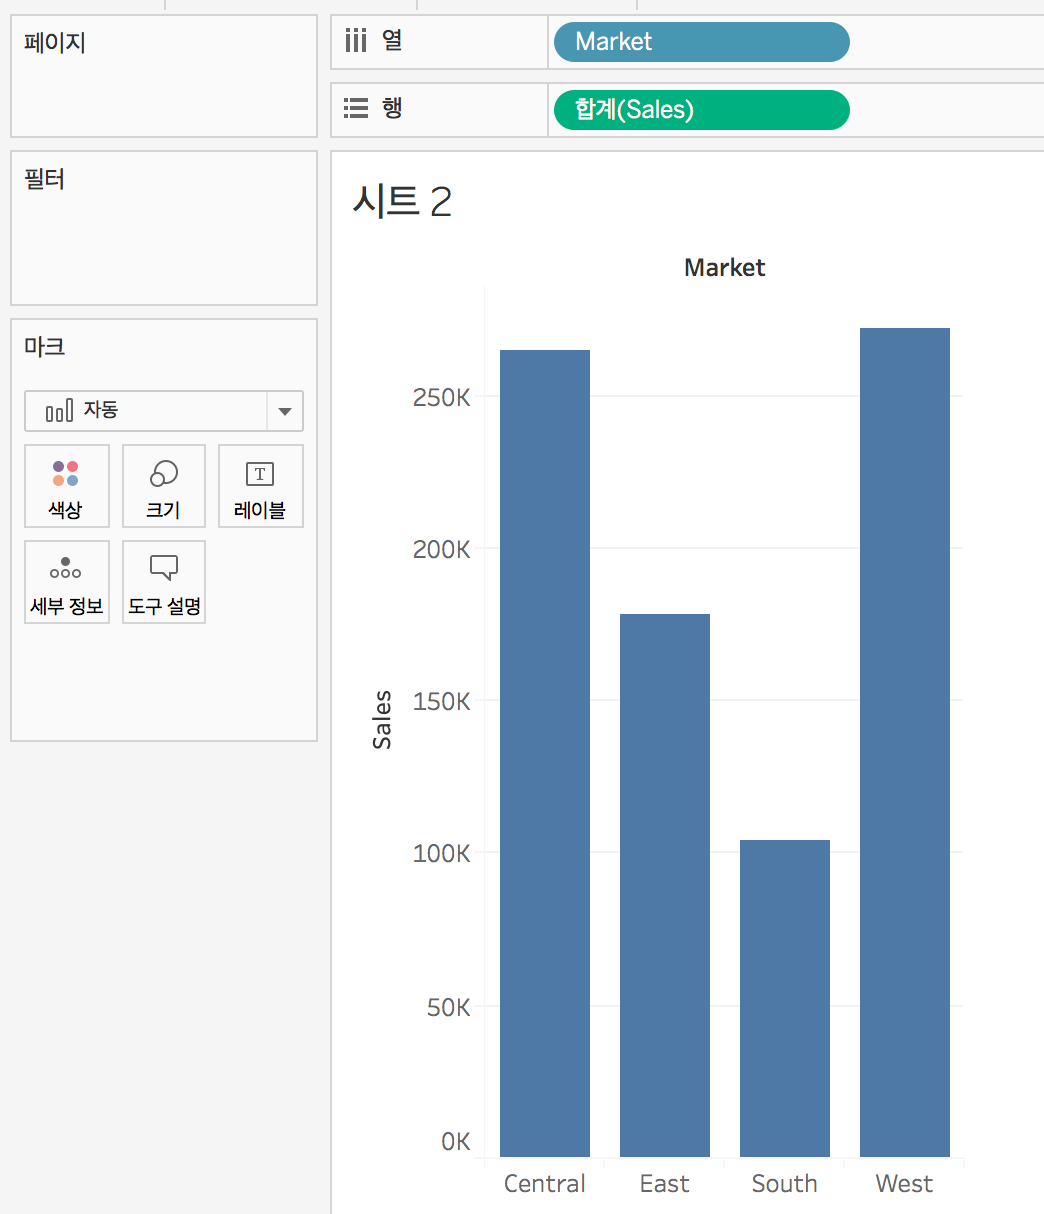
Task: Open the Market pill on columns shelf
Action: (701, 42)
